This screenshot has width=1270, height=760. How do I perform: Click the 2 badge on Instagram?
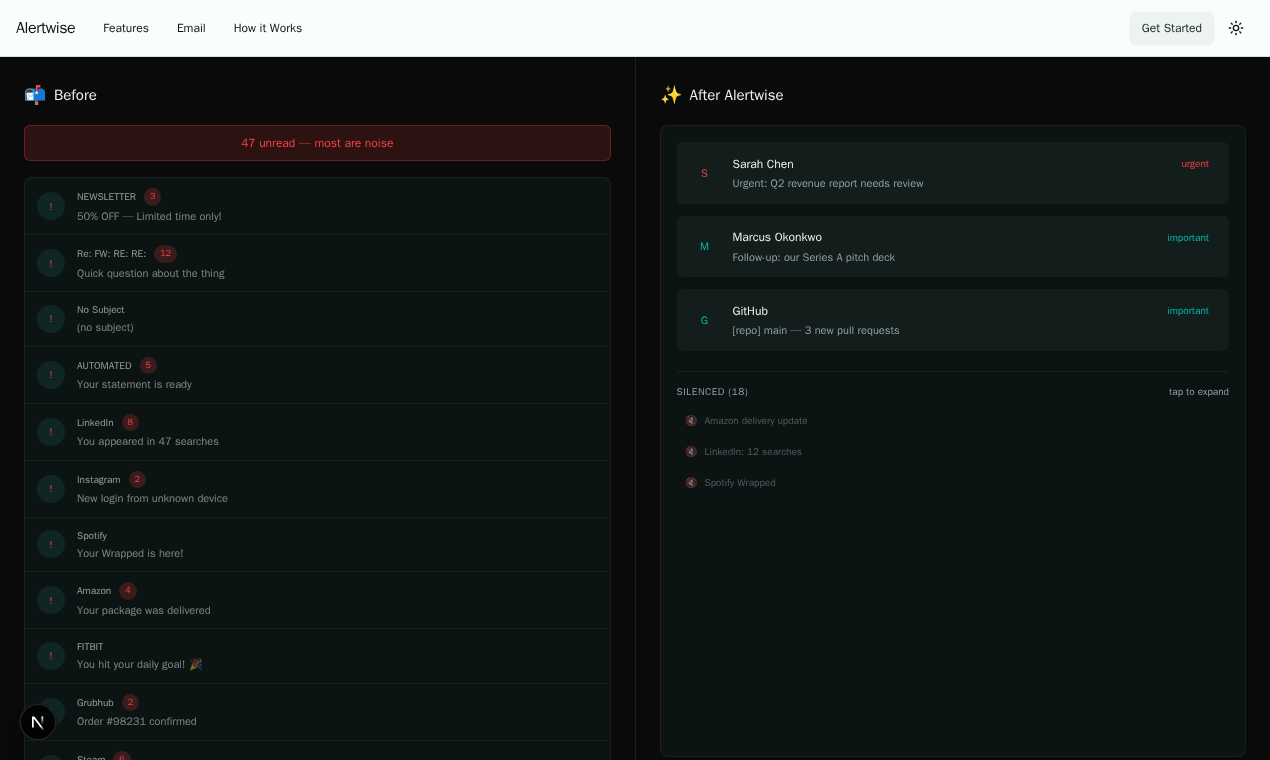tap(137, 480)
